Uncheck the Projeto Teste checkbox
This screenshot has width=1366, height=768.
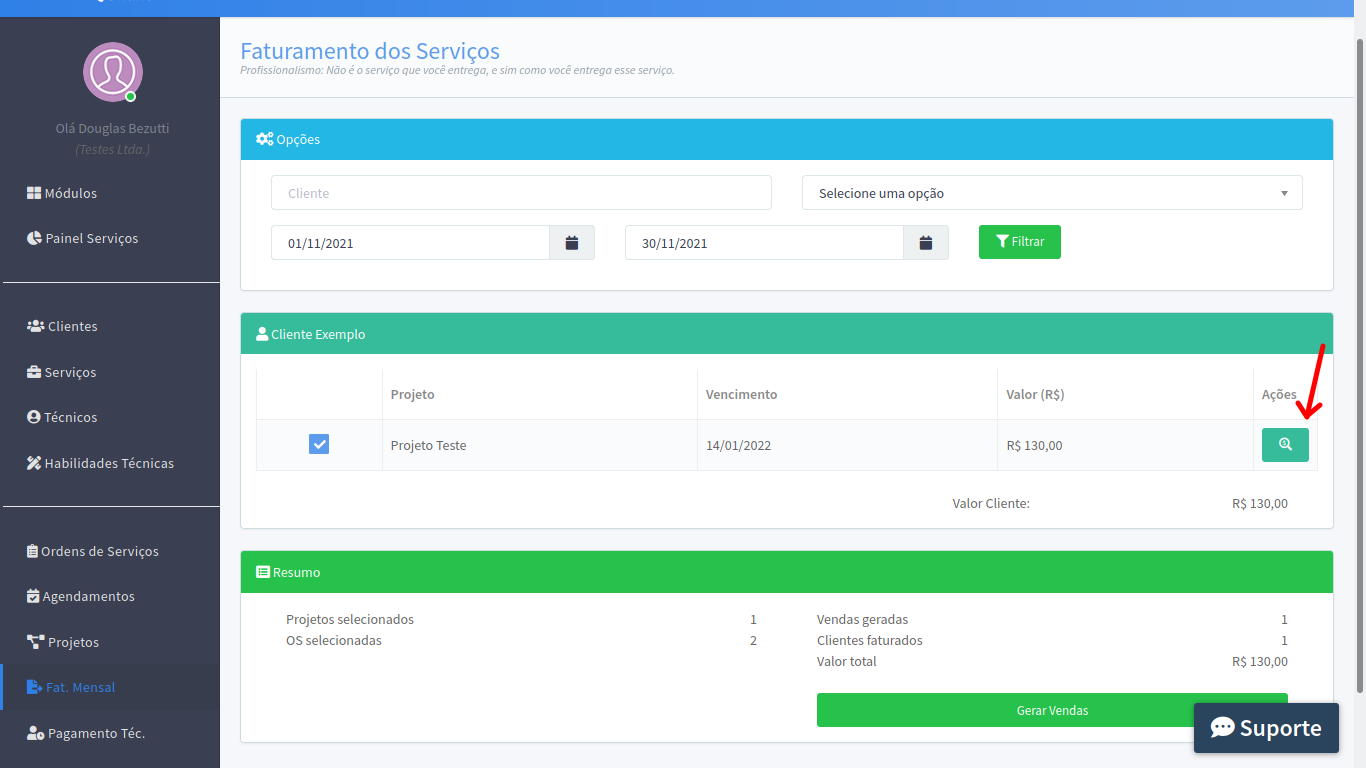pos(319,444)
